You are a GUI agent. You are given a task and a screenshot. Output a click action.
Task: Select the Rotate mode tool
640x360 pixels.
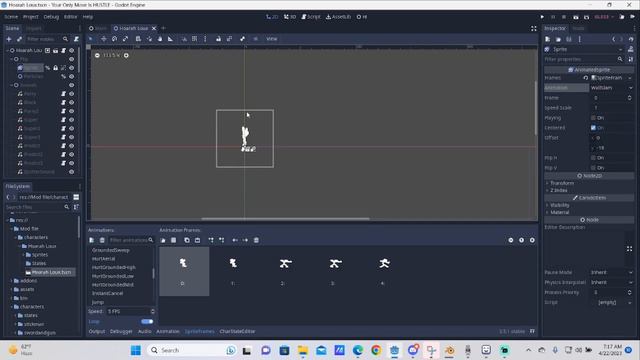point(114,39)
